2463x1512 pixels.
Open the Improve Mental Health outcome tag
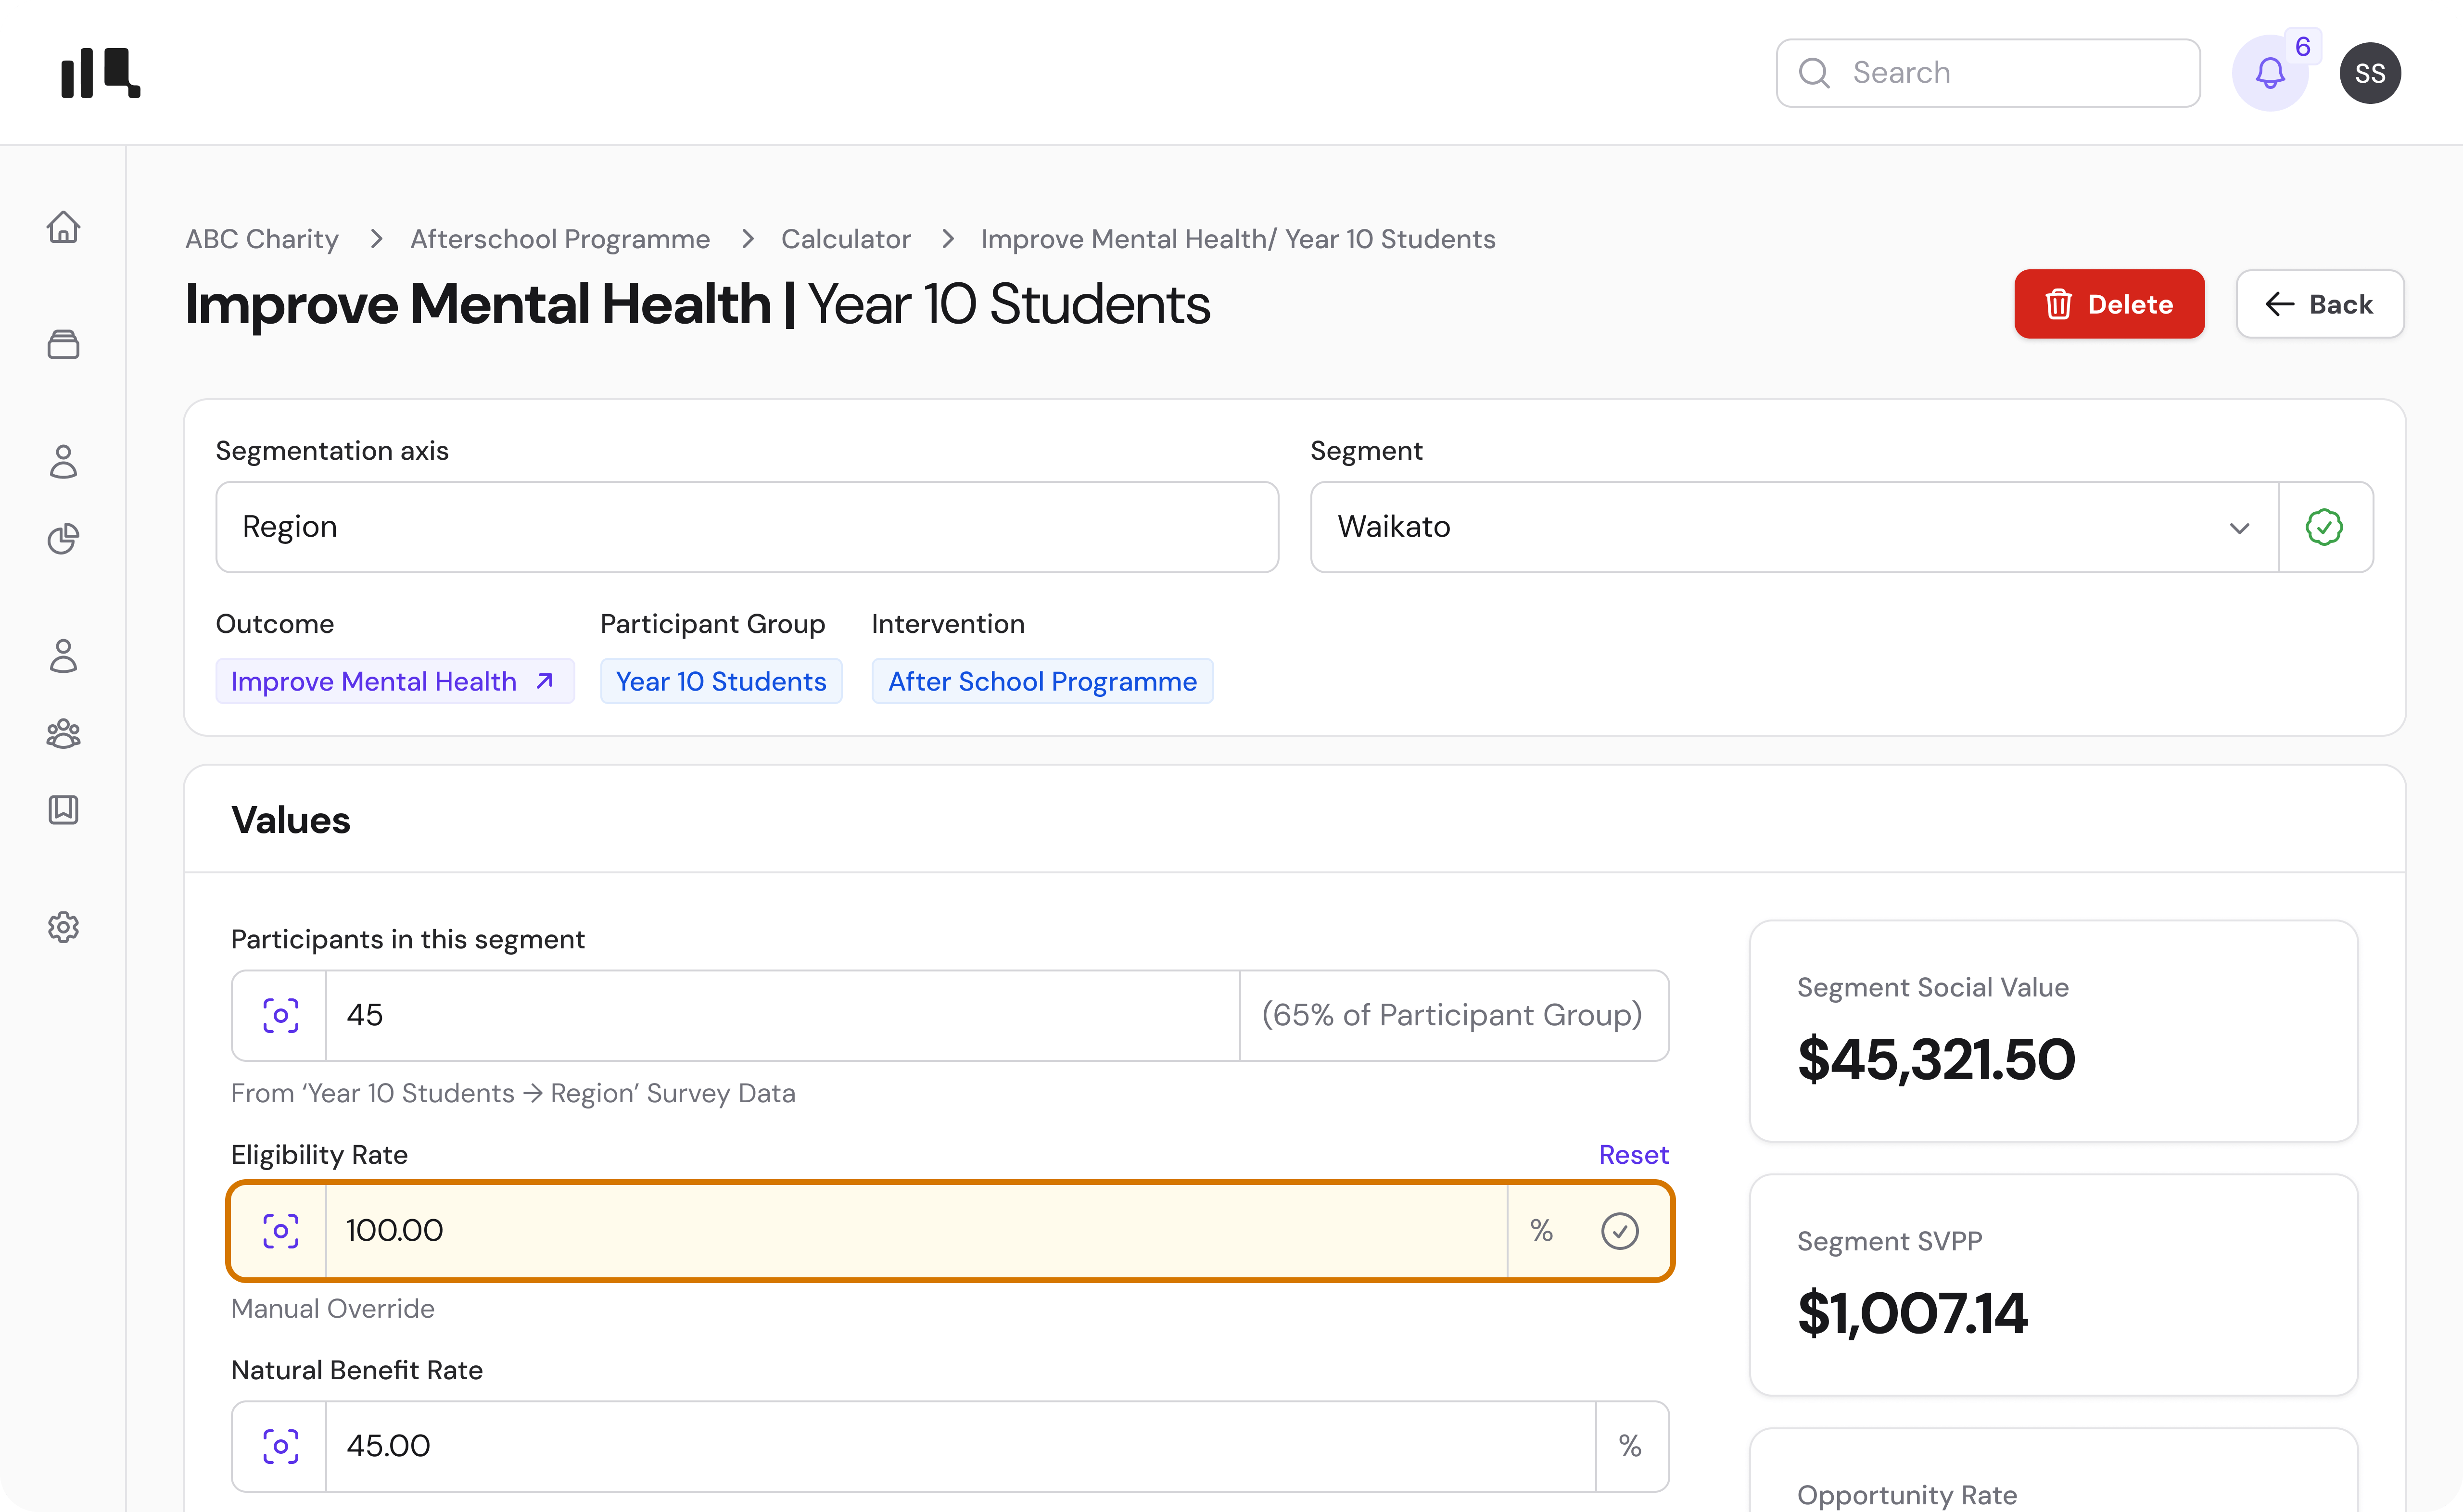(394, 681)
